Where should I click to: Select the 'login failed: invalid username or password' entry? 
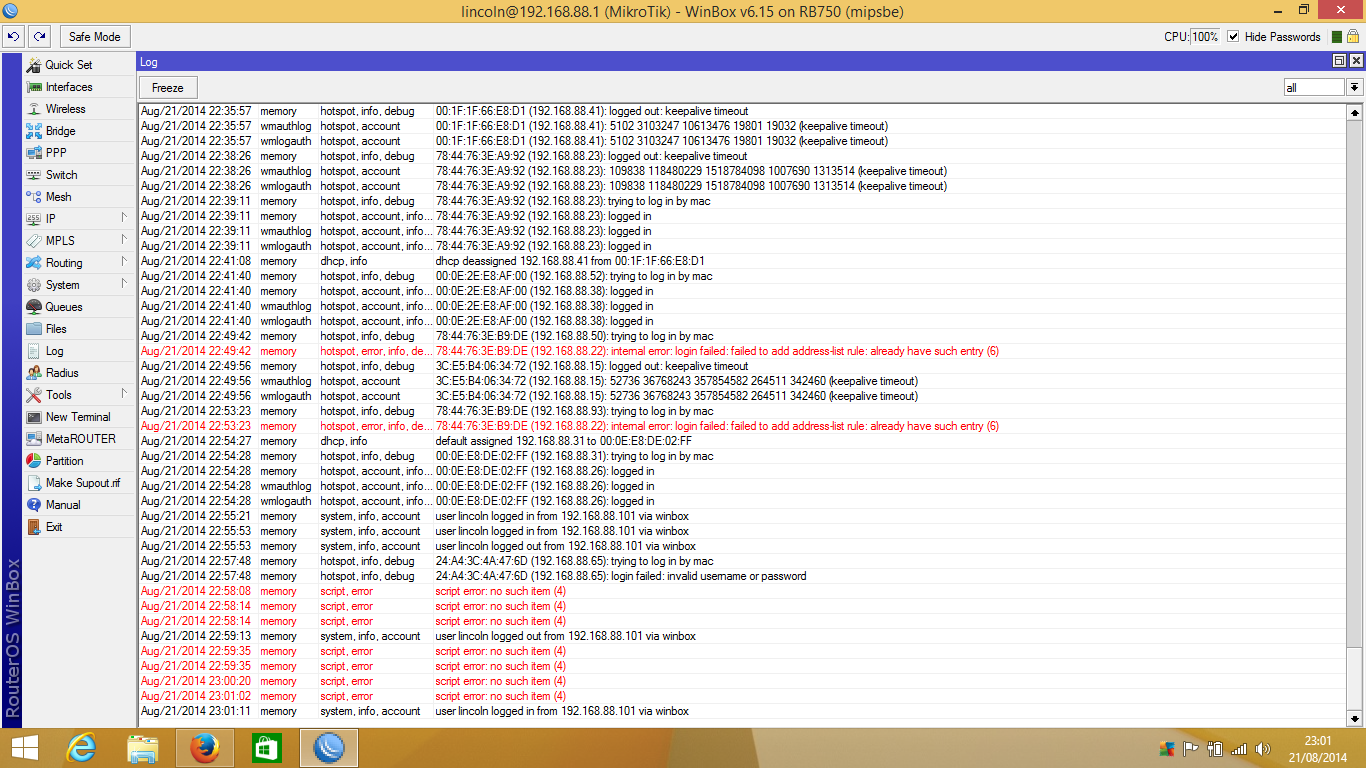pos(743,576)
